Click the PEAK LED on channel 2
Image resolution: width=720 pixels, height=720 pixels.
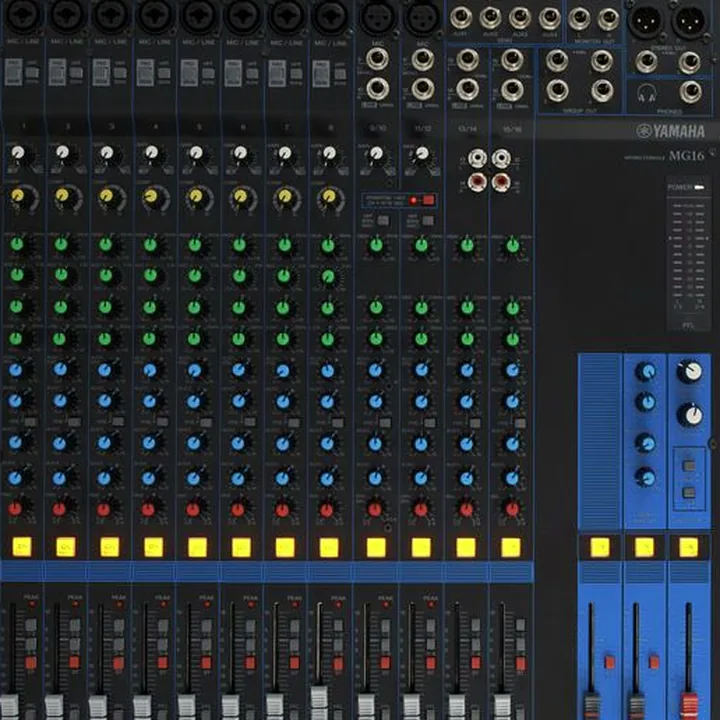tap(75, 604)
